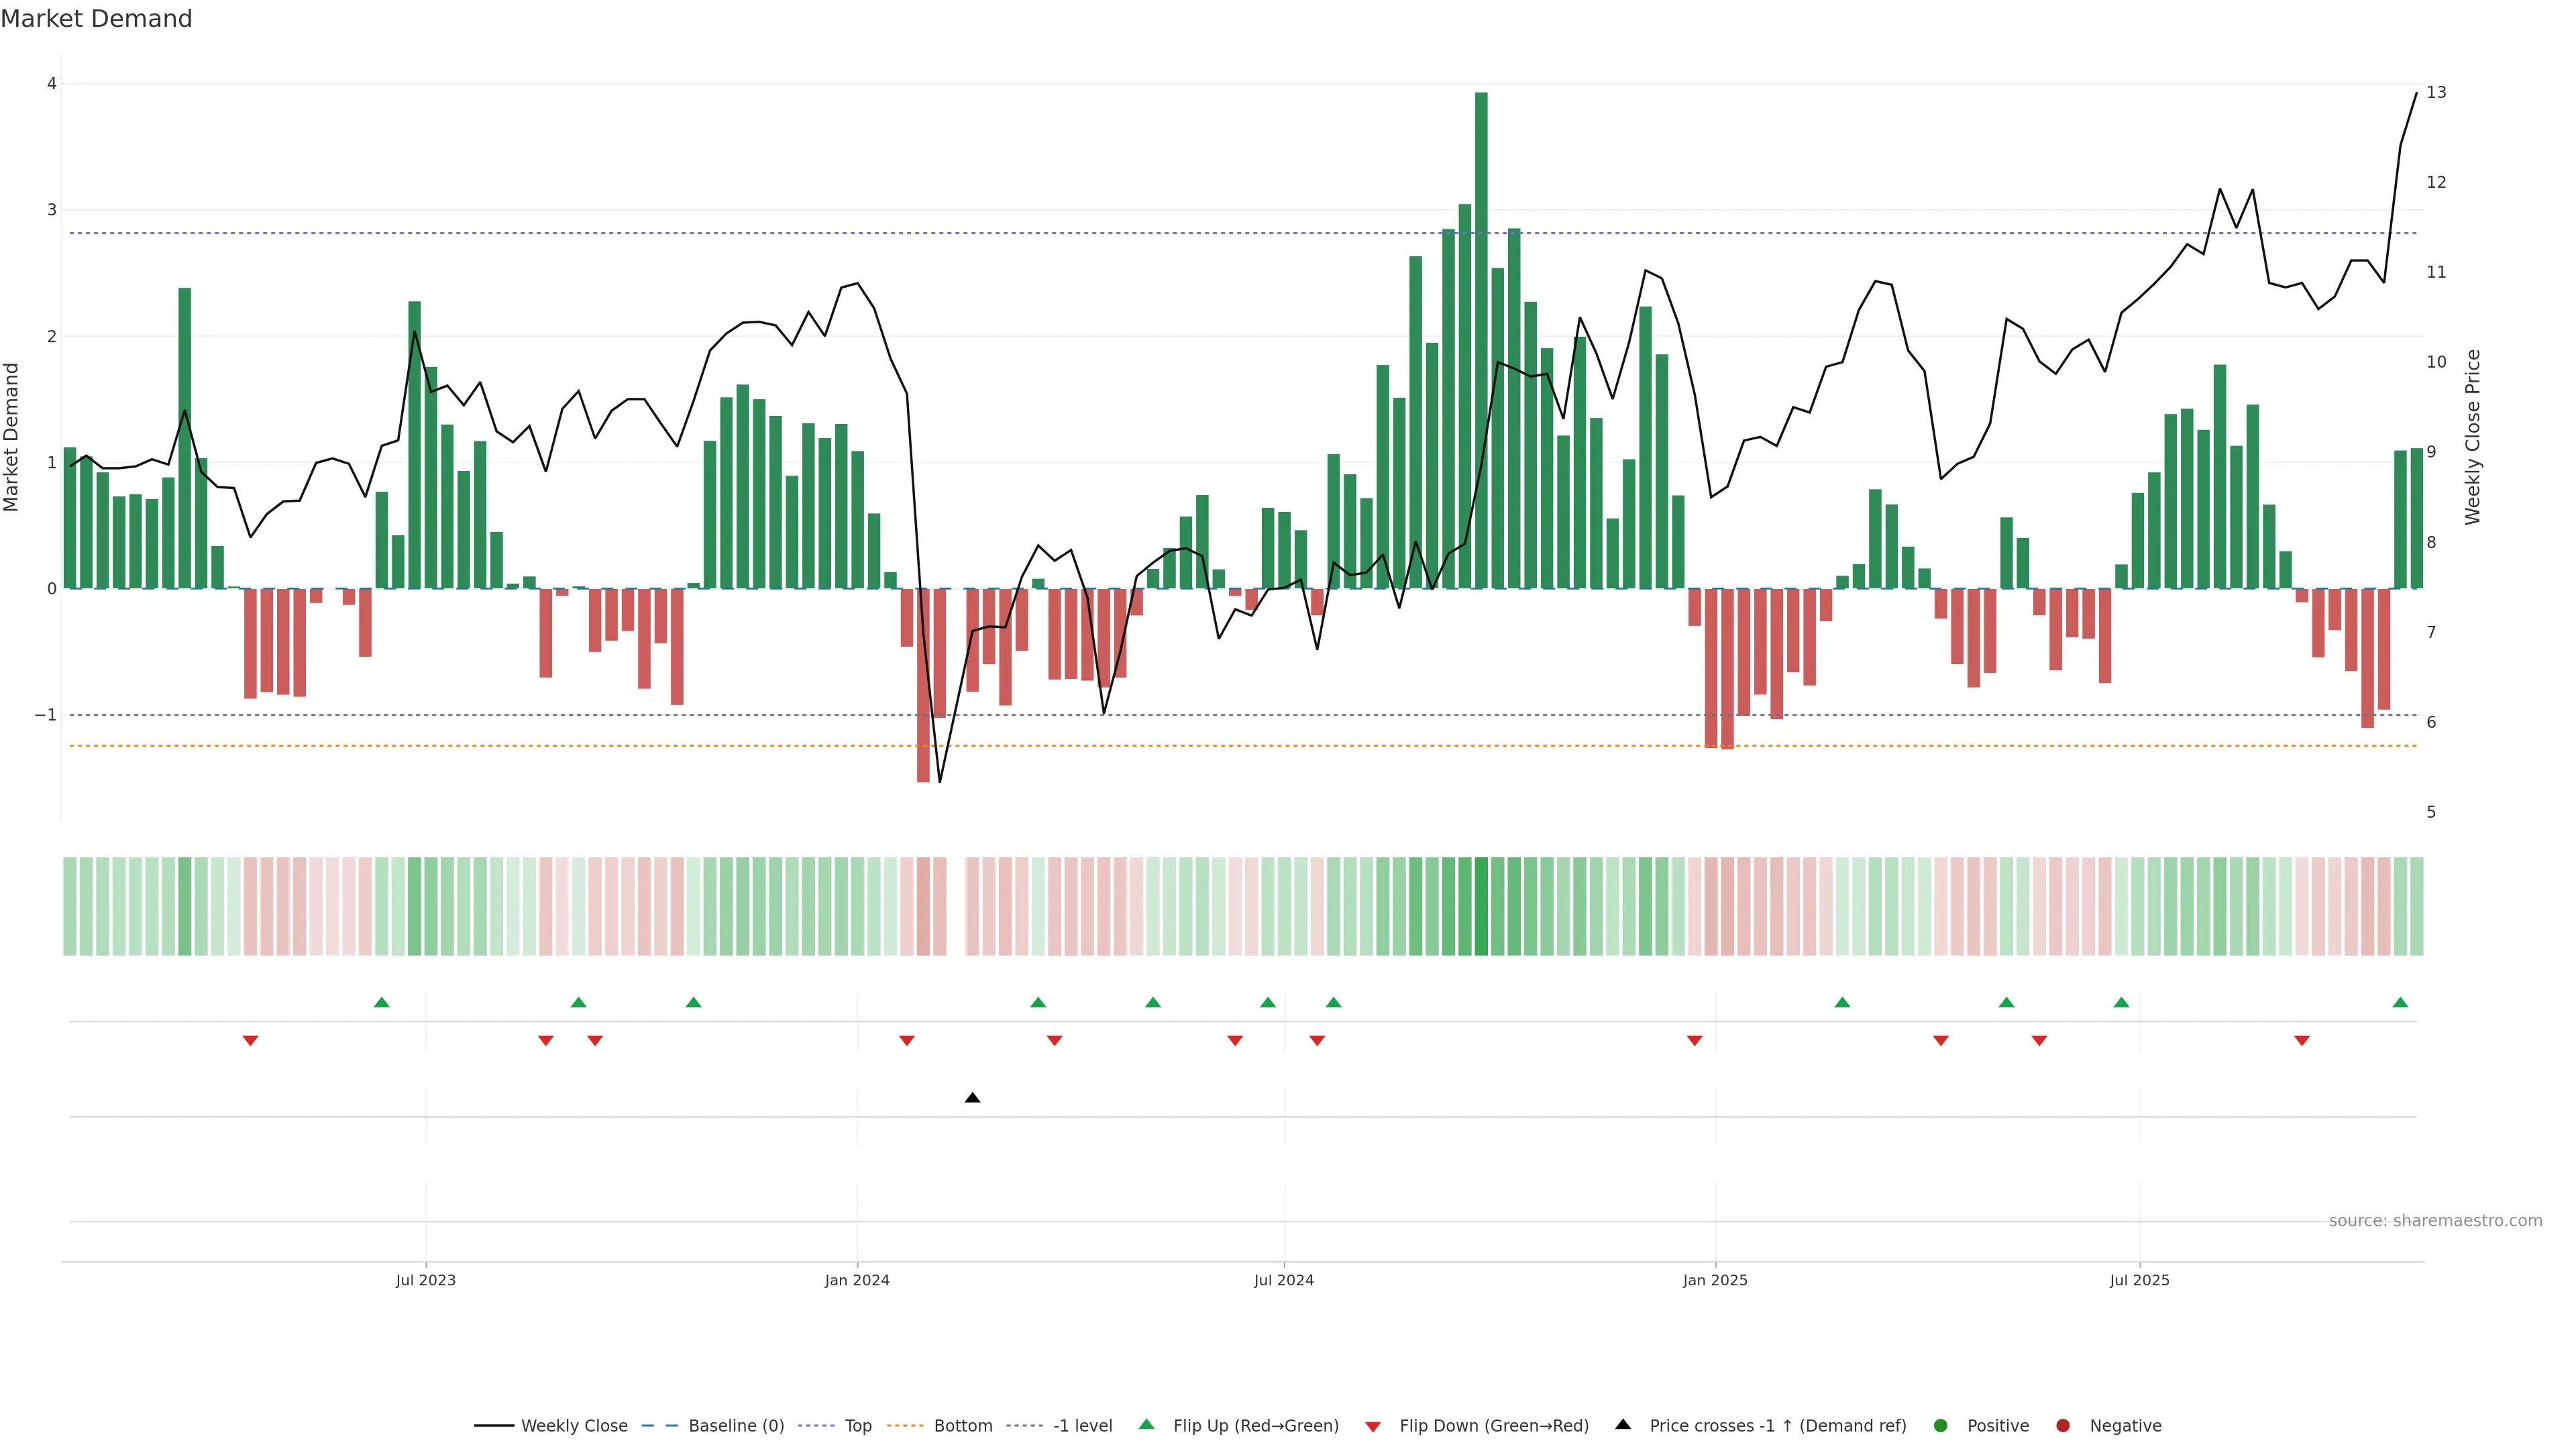Click the tallest green demand bar
The width and height of the screenshot is (2576, 1449).
click(1481, 340)
